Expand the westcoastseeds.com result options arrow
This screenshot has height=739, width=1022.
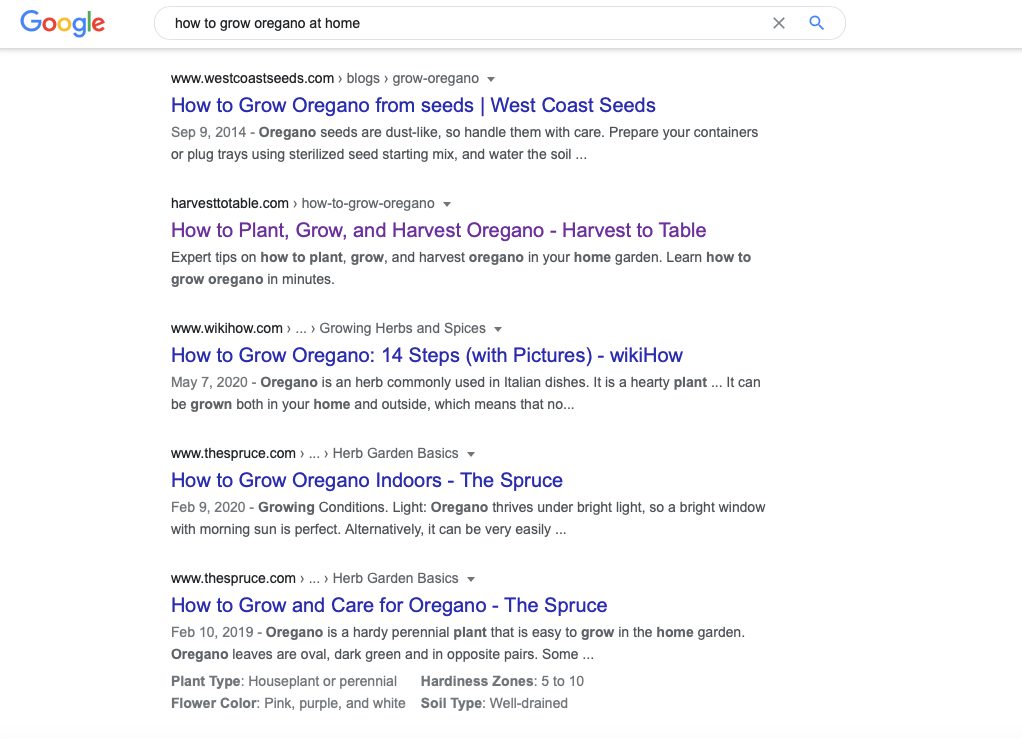pos(491,79)
